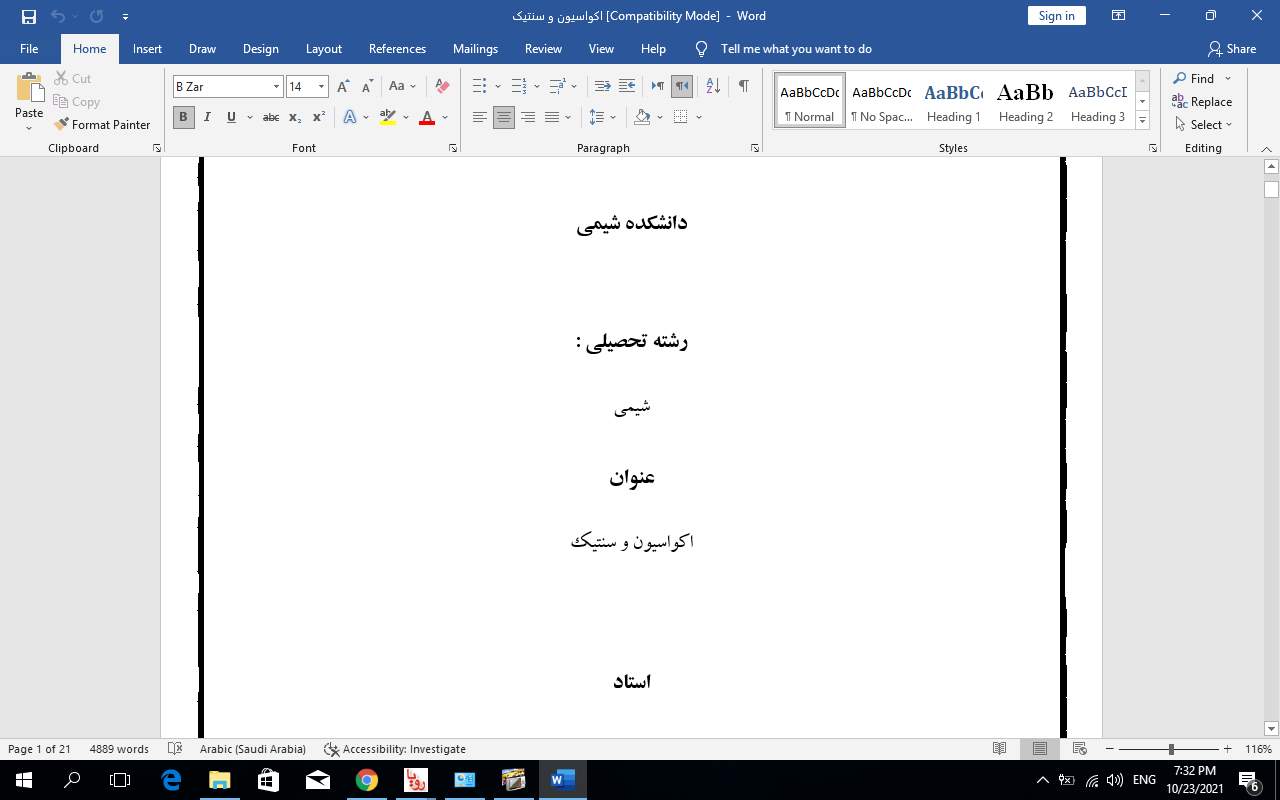1280x800 pixels.
Task: Toggle Bold formatting off
Action: click(x=183, y=118)
